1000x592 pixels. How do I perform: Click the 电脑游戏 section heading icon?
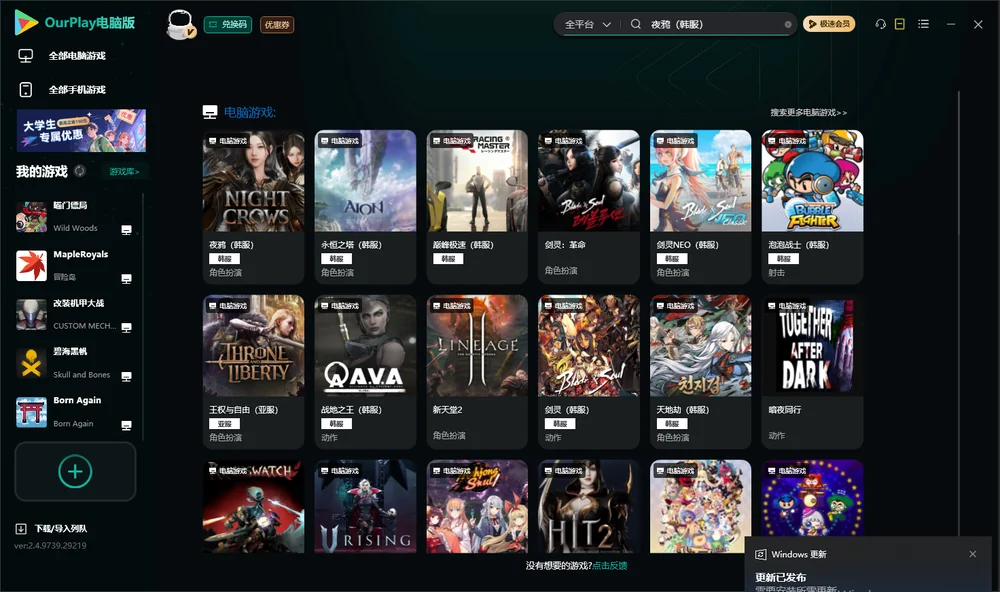click(x=210, y=112)
